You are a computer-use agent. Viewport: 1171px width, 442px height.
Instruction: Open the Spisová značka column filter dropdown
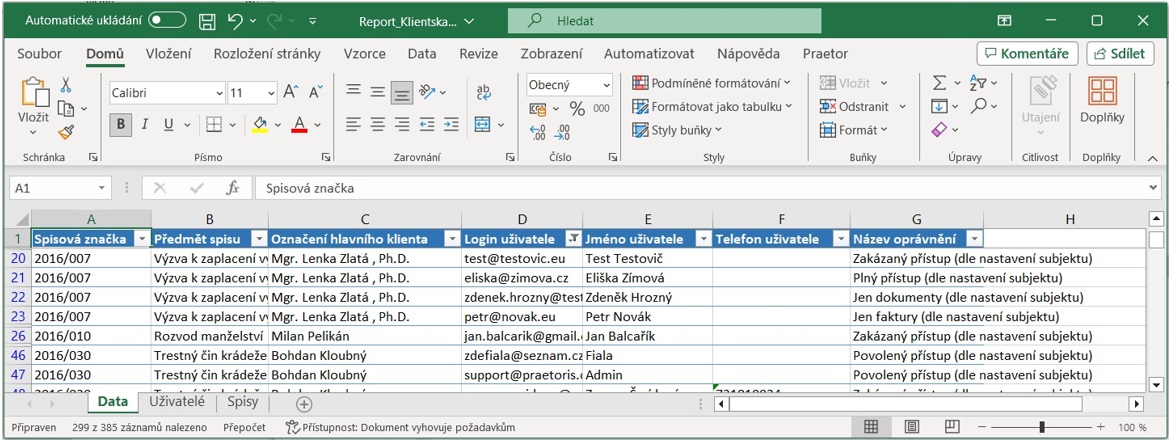point(142,239)
